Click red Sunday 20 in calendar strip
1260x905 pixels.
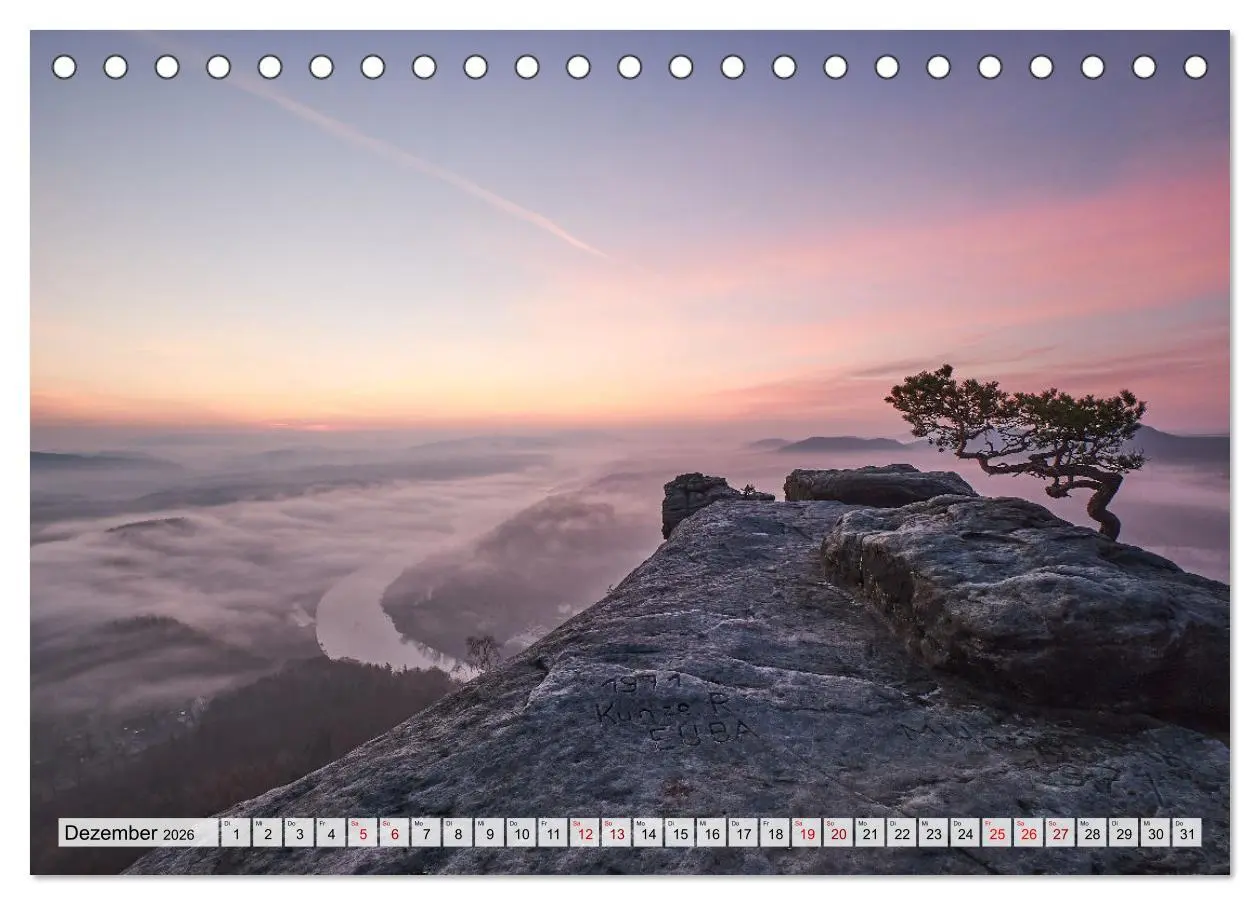tap(838, 833)
